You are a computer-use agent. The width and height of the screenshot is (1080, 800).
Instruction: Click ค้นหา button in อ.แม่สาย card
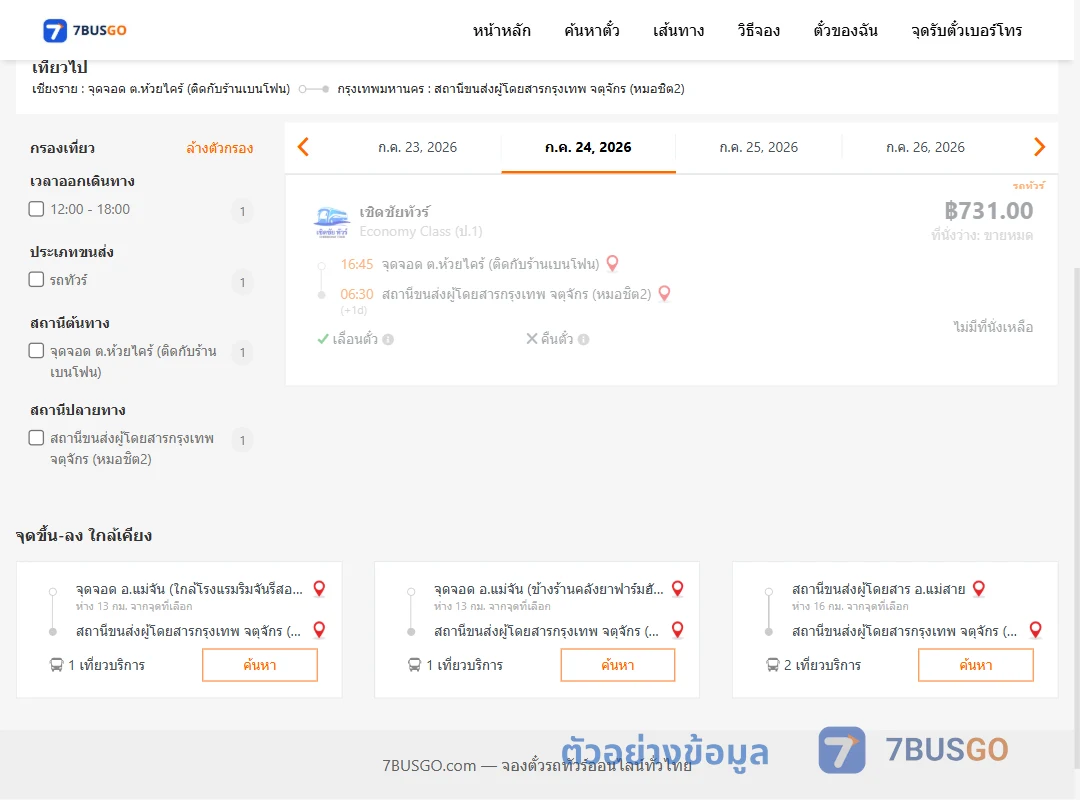coord(976,665)
